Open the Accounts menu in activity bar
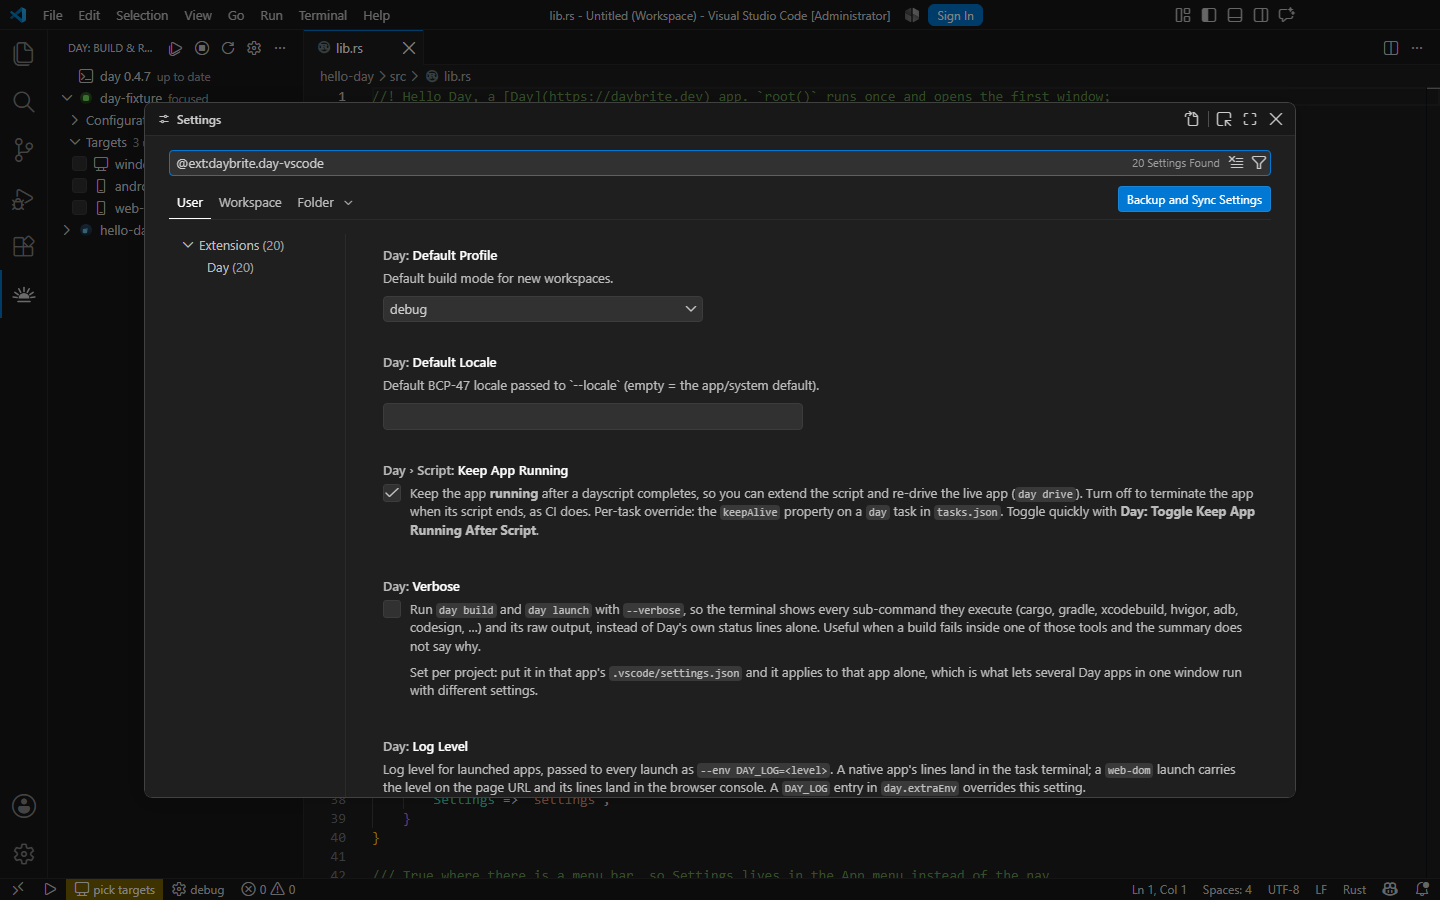 [23, 806]
